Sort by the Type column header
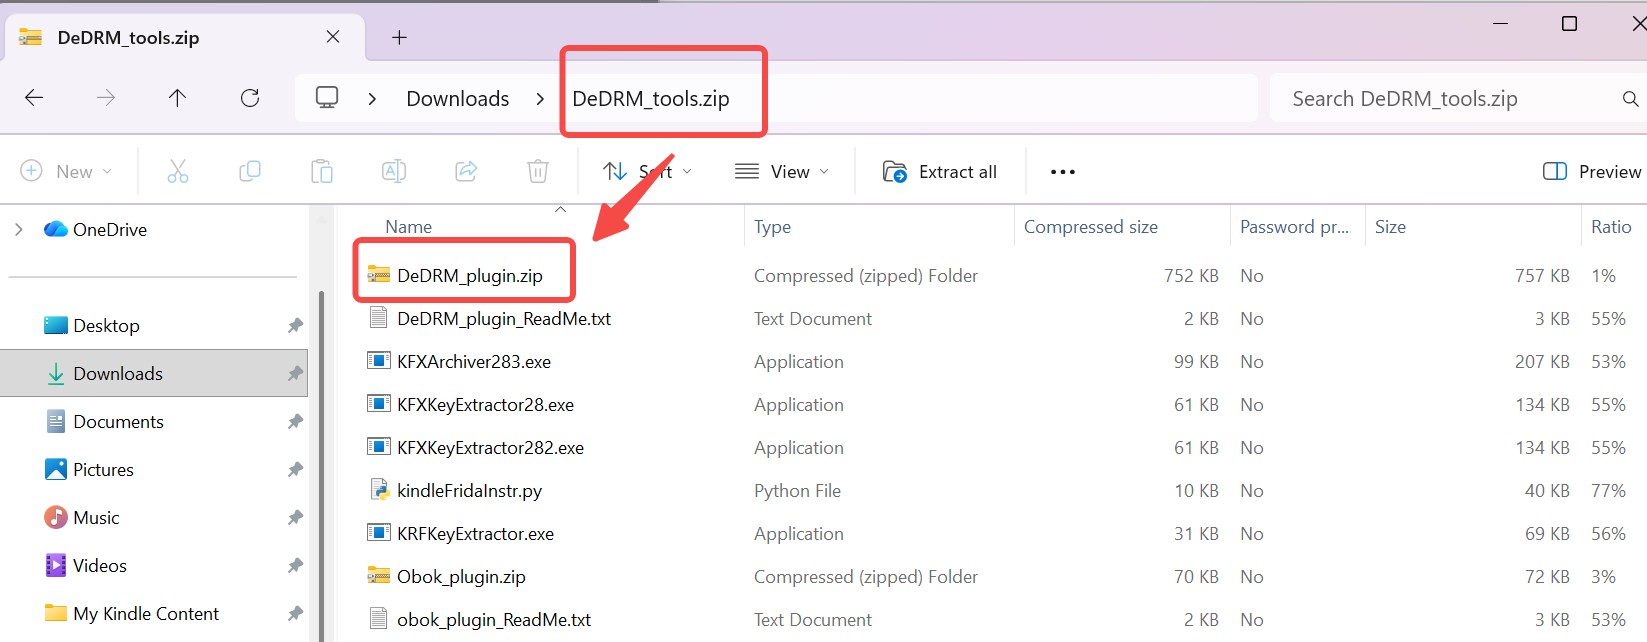 coord(772,227)
